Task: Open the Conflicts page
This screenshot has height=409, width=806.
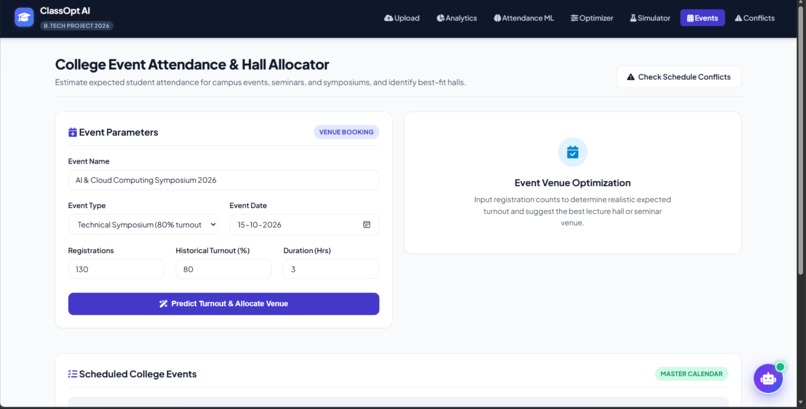Action: click(x=755, y=18)
